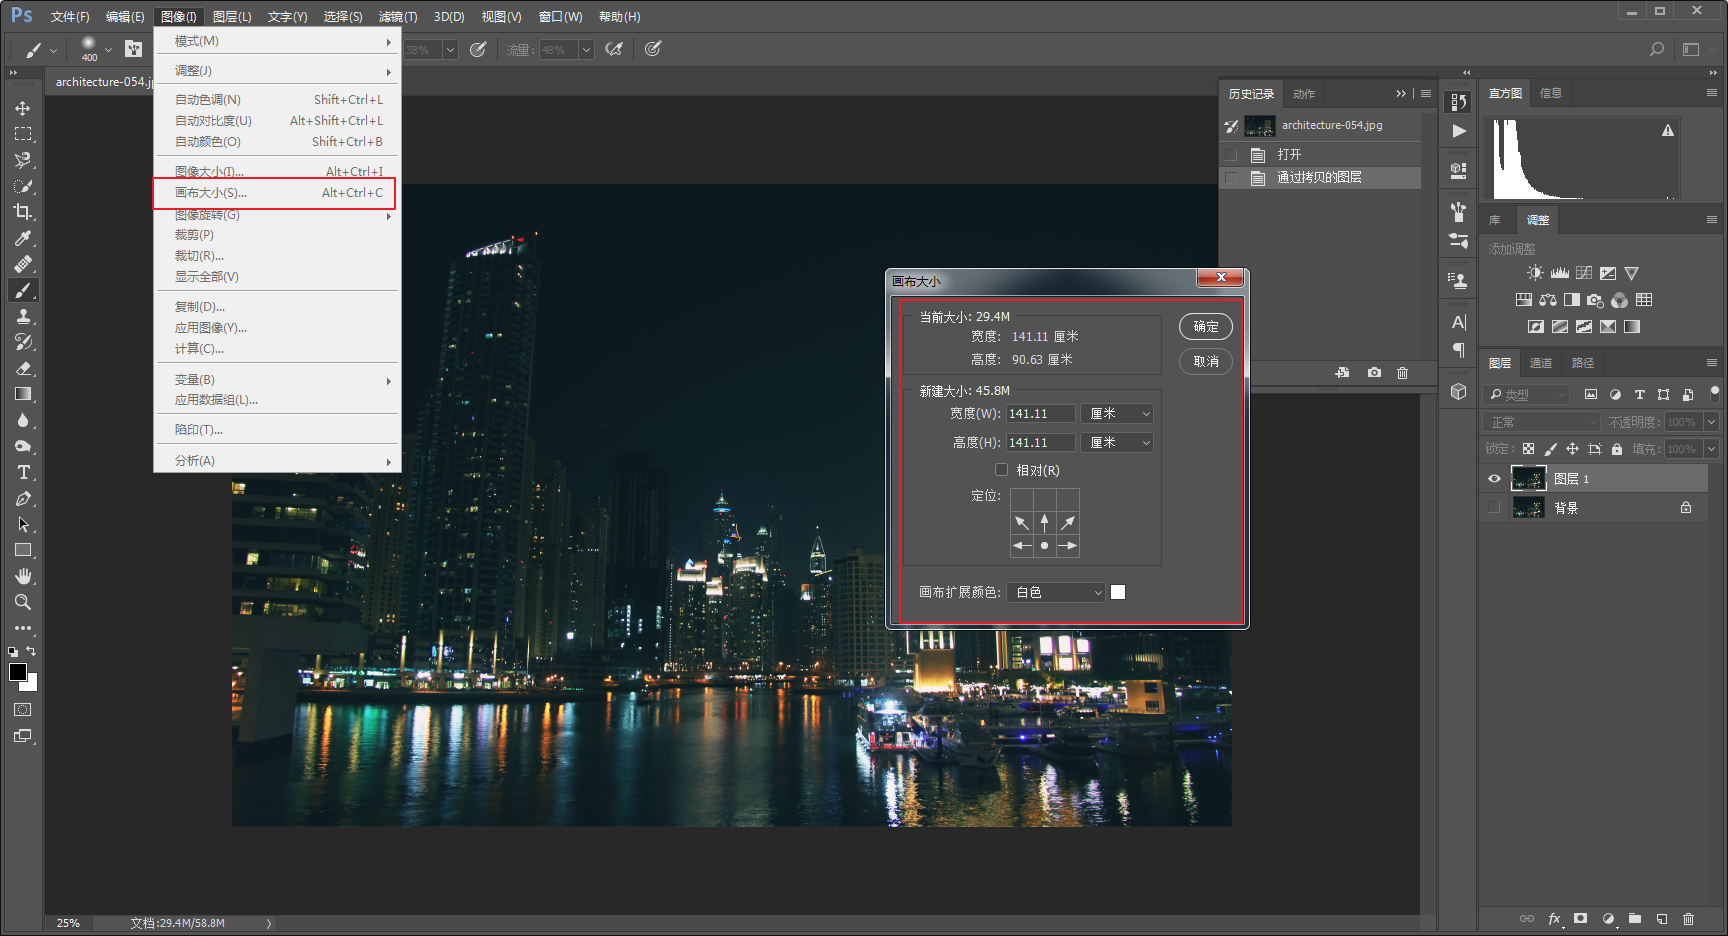Click 确定 button in canvas size dialog
Image resolution: width=1728 pixels, height=936 pixels.
[x=1206, y=327]
